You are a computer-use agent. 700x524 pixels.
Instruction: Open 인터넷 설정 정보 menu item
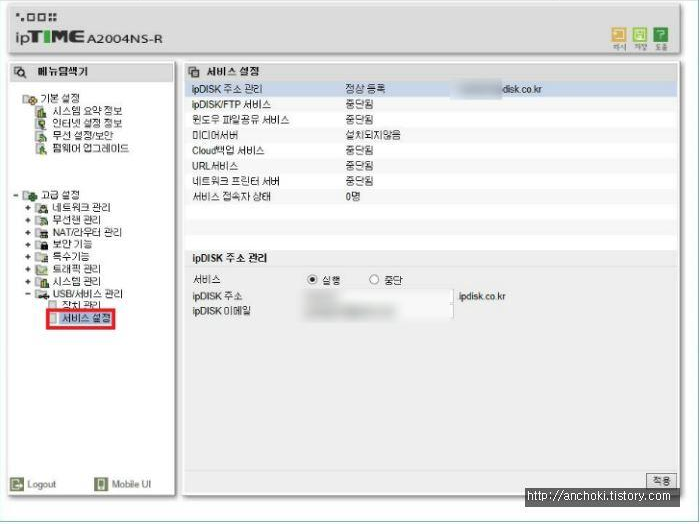87,124
